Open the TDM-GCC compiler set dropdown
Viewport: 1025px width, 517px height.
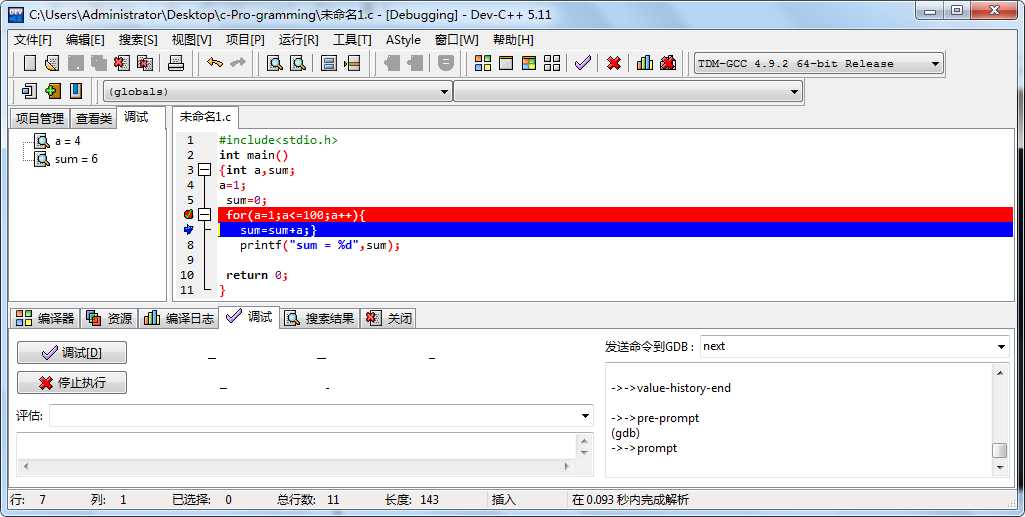click(935, 63)
